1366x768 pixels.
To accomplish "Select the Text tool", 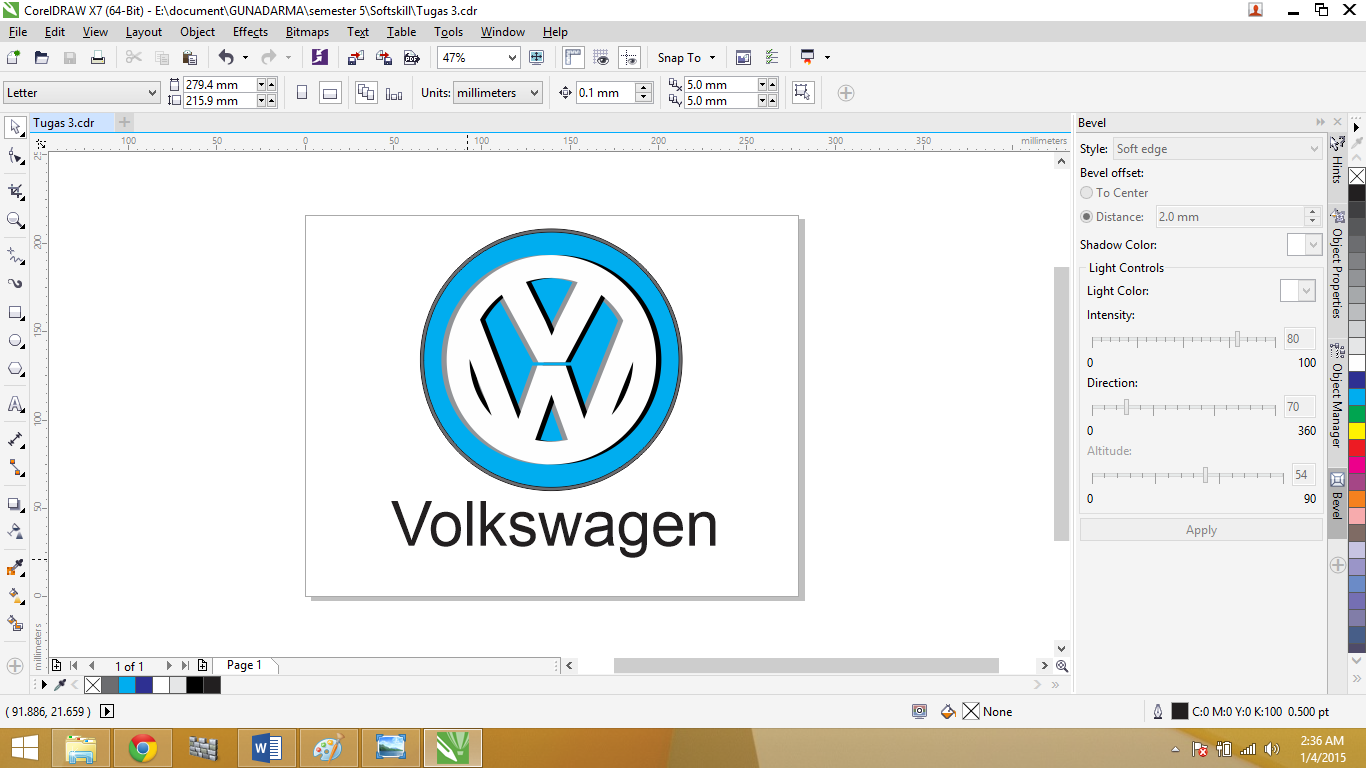I will [x=15, y=404].
